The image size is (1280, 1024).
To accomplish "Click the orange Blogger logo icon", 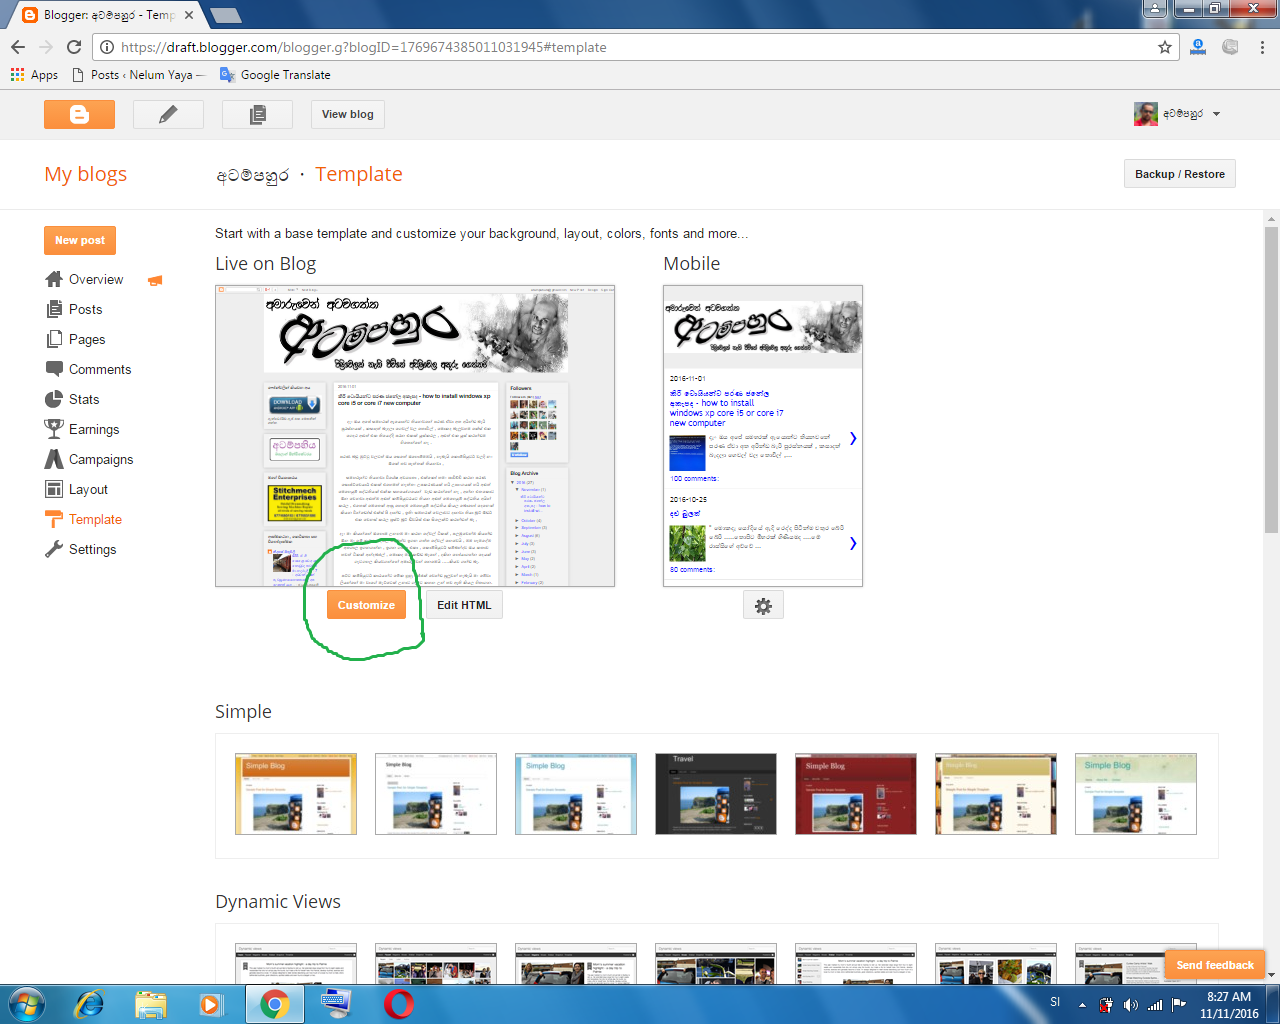I will click(79, 114).
